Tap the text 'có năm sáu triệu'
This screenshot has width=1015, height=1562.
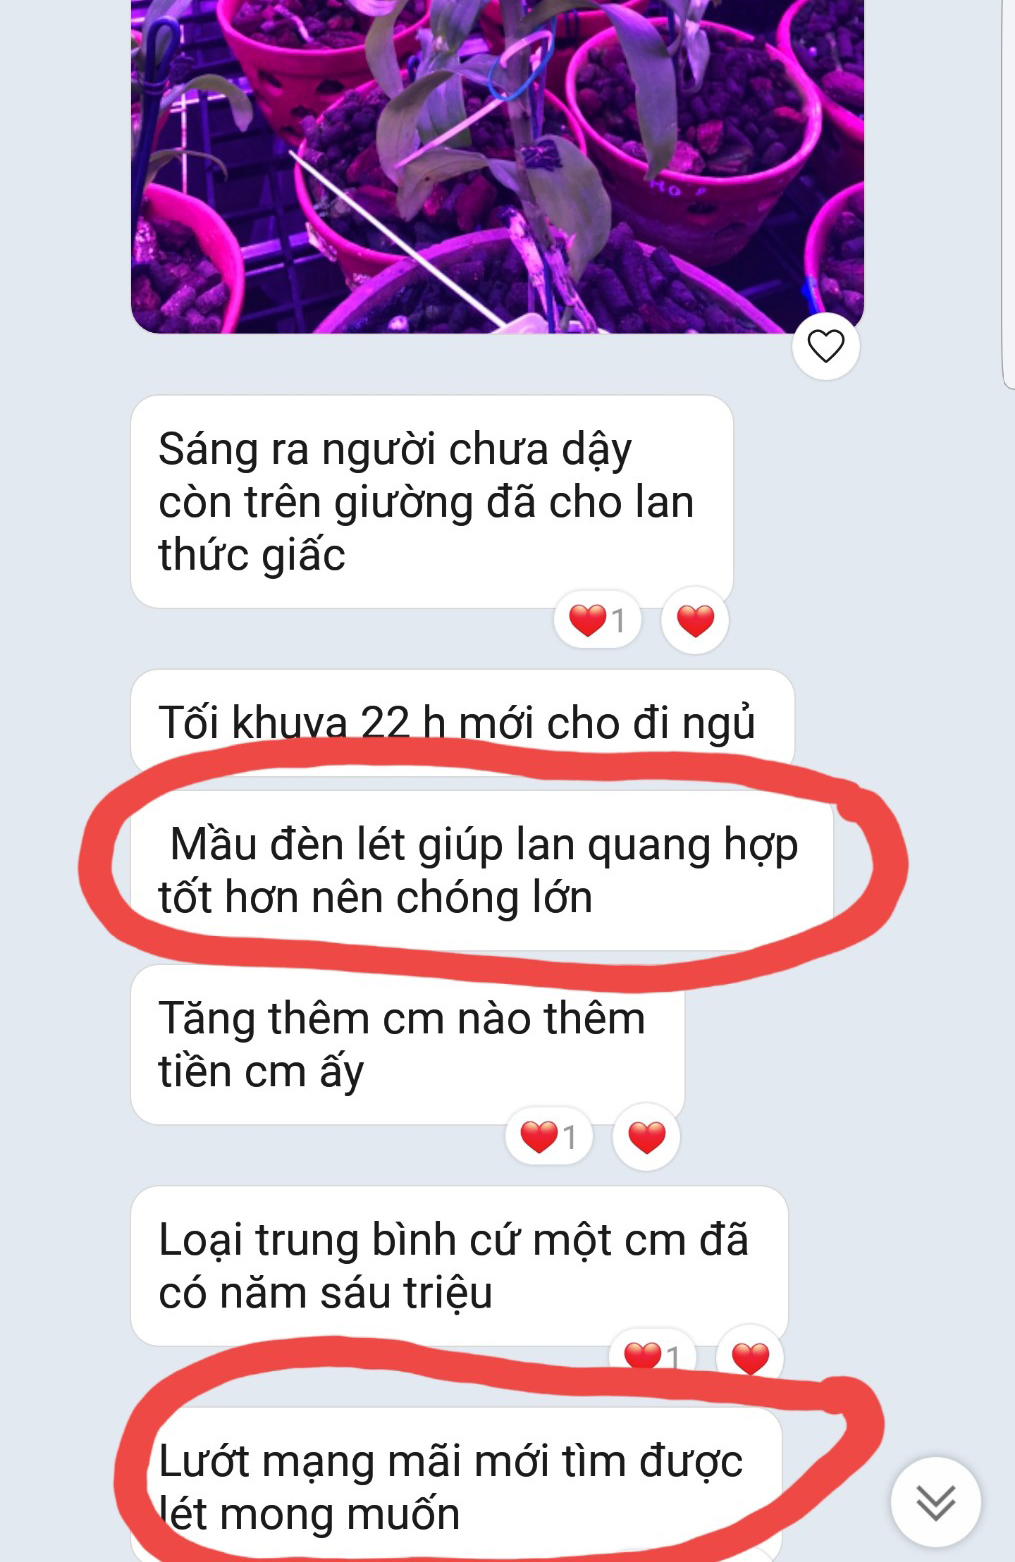coord(326,1293)
